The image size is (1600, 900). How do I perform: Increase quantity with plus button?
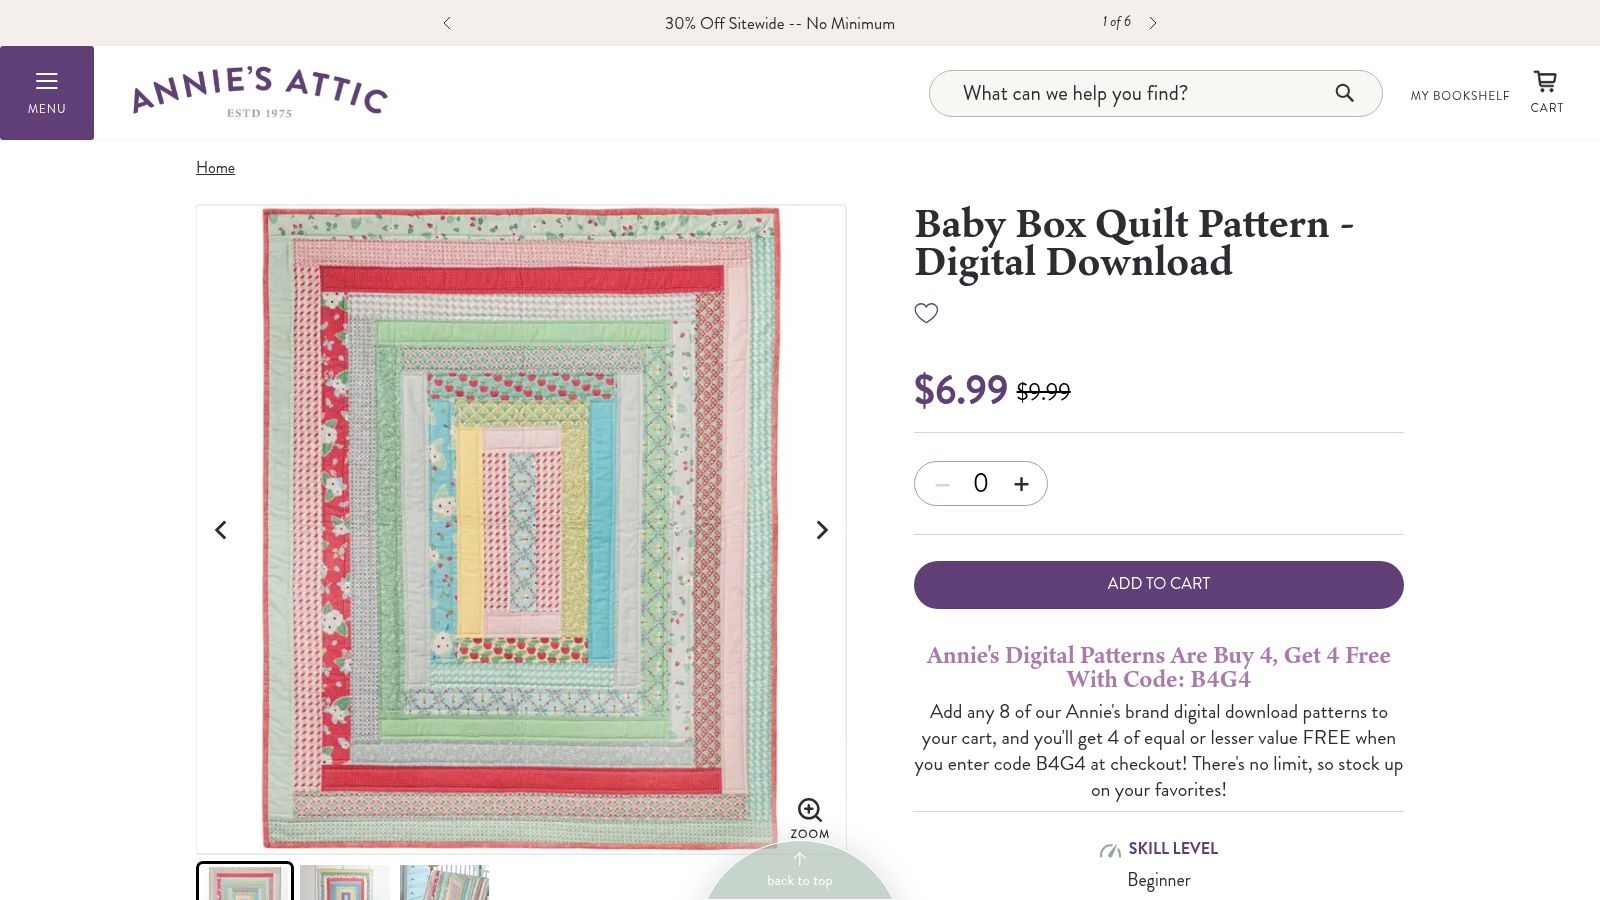pyautogui.click(x=1021, y=484)
